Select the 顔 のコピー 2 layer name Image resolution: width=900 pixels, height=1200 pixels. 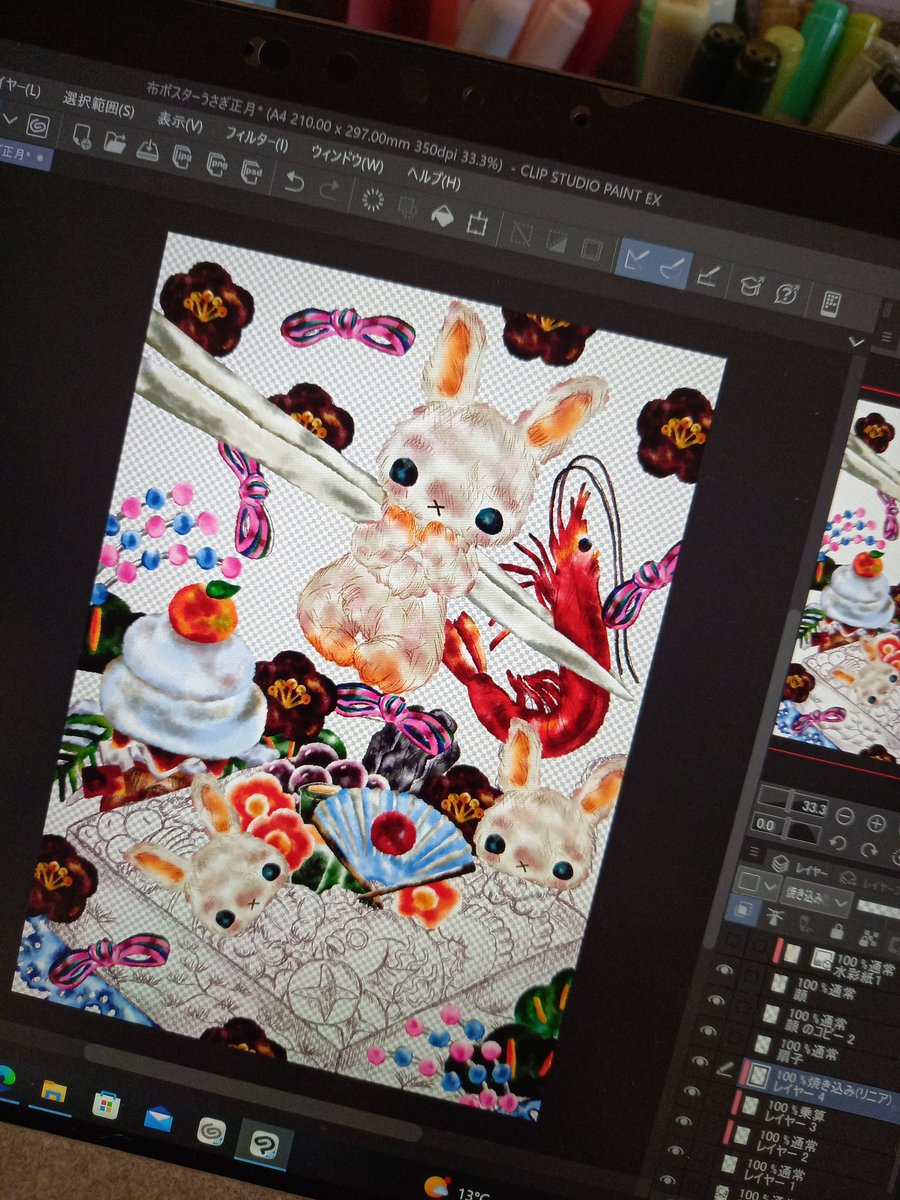click(x=818, y=1031)
